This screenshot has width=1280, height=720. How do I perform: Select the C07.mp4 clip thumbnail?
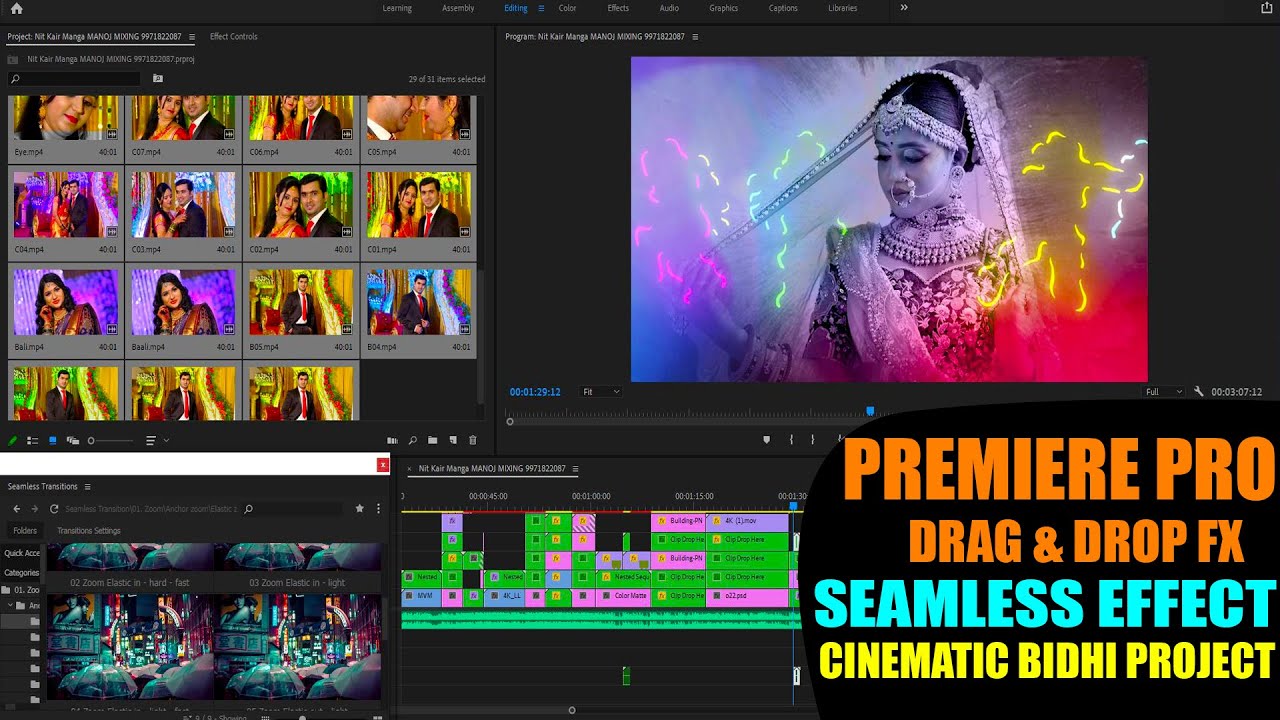pyautogui.click(x=183, y=118)
